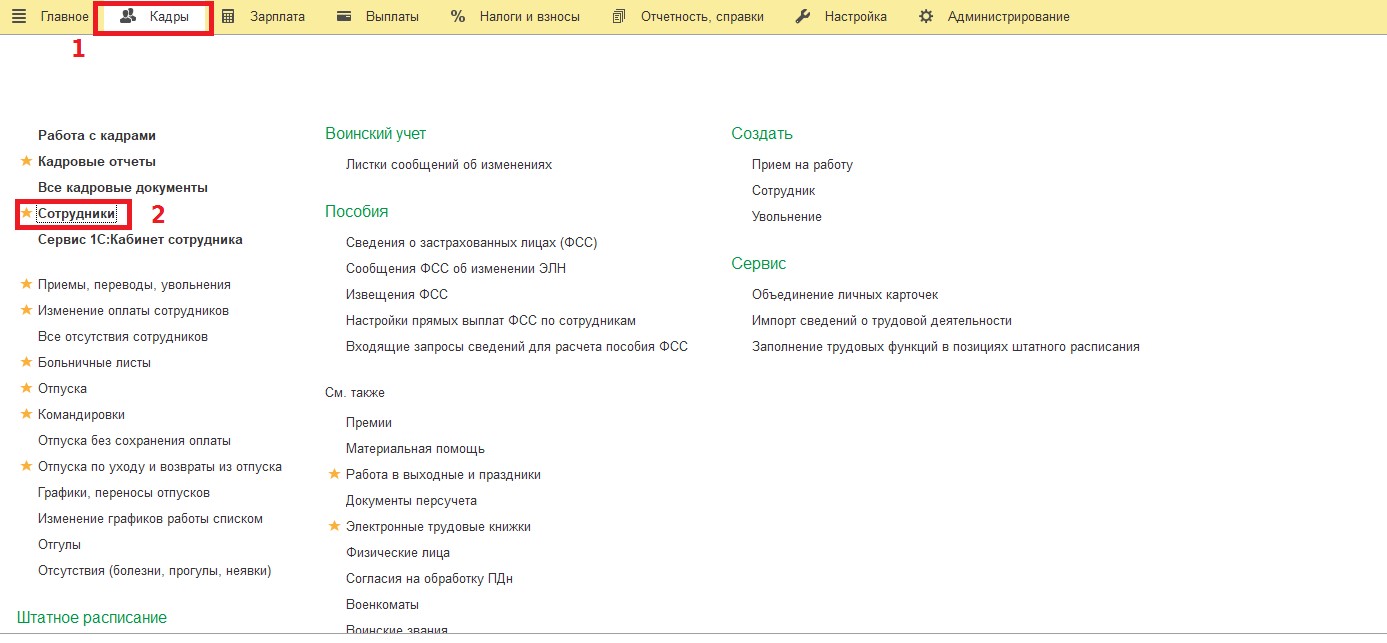The height and width of the screenshot is (643, 1387).
Task: Toggle the star next to Изменение оплаты сотрудников
Action: [26, 310]
